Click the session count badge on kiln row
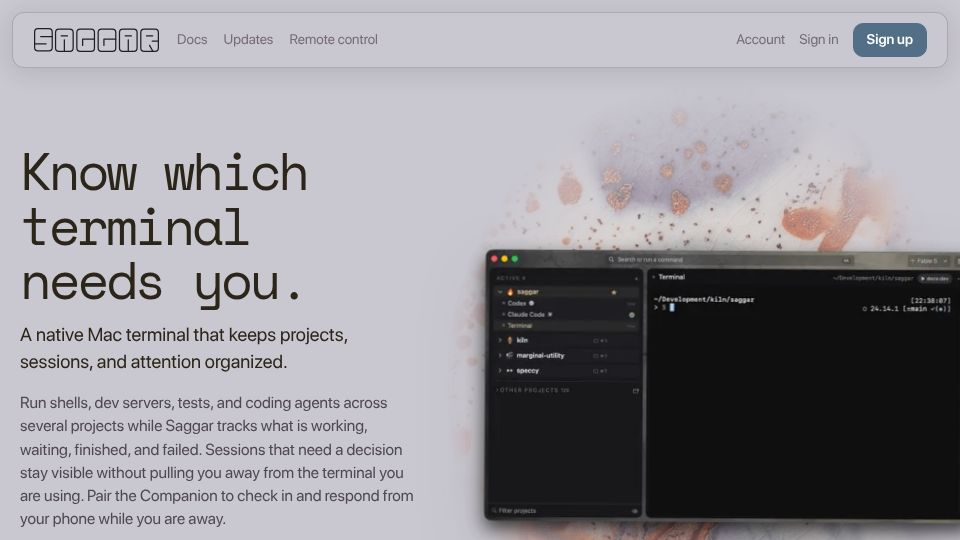 tap(600, 341)
